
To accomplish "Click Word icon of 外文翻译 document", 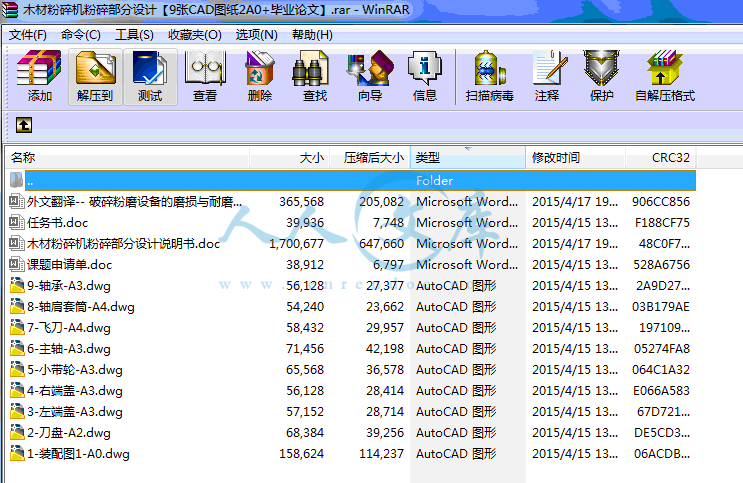I will 17,201.
